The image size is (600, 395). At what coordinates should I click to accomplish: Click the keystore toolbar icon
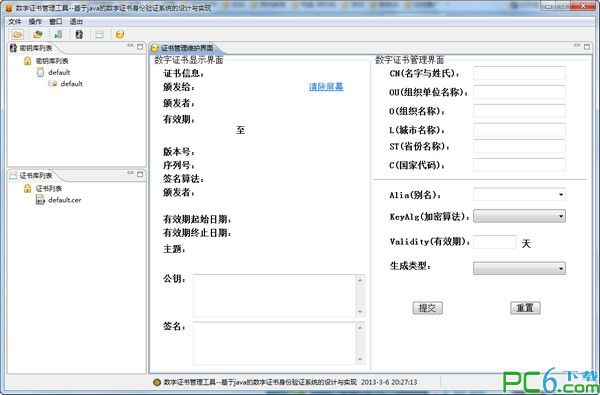(79, 34)
